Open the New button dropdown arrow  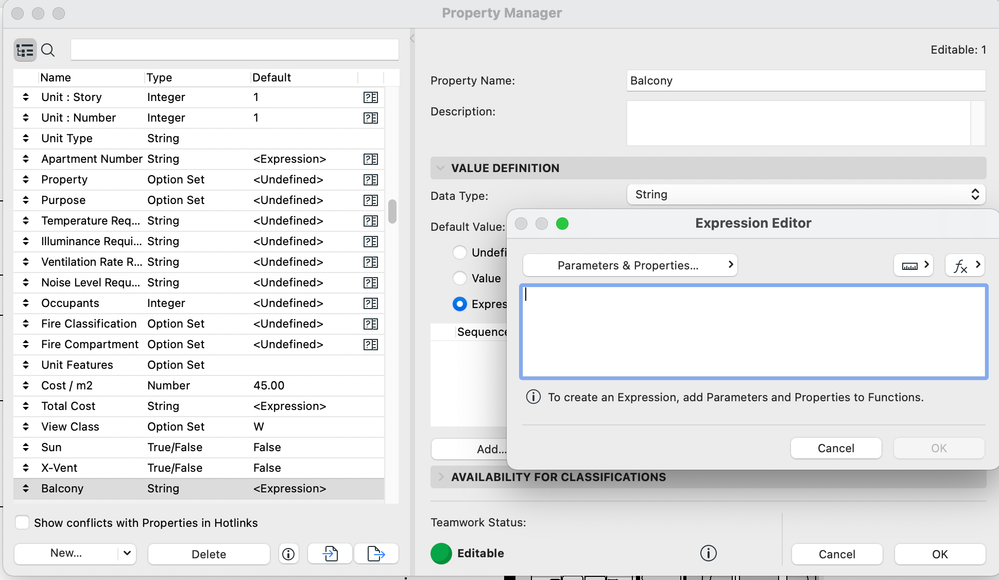click(x=127, y=553)
